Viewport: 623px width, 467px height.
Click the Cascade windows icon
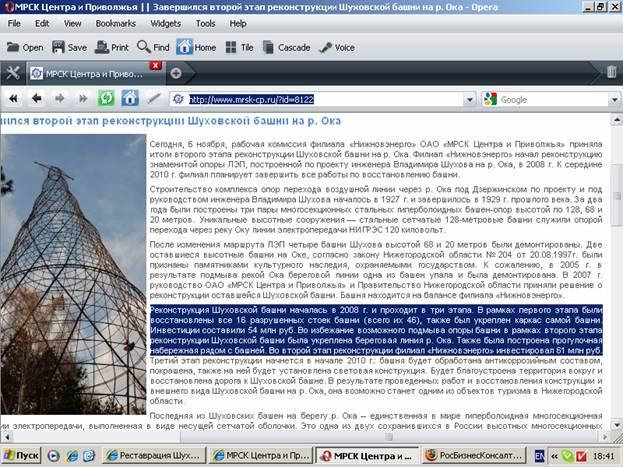pyautogui.click(x=269, y=47)
